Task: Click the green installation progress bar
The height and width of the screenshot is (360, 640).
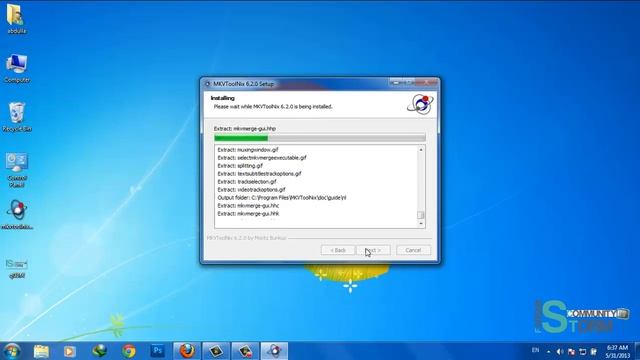Action: point(320,138)
